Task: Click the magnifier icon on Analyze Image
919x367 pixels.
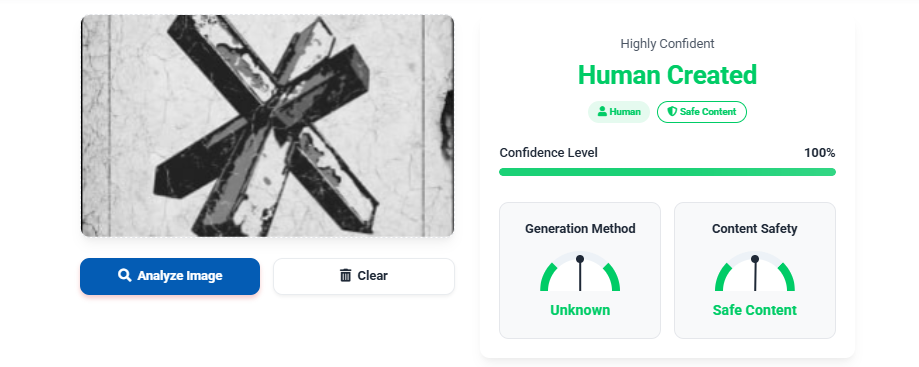Action: pos(124,276)
